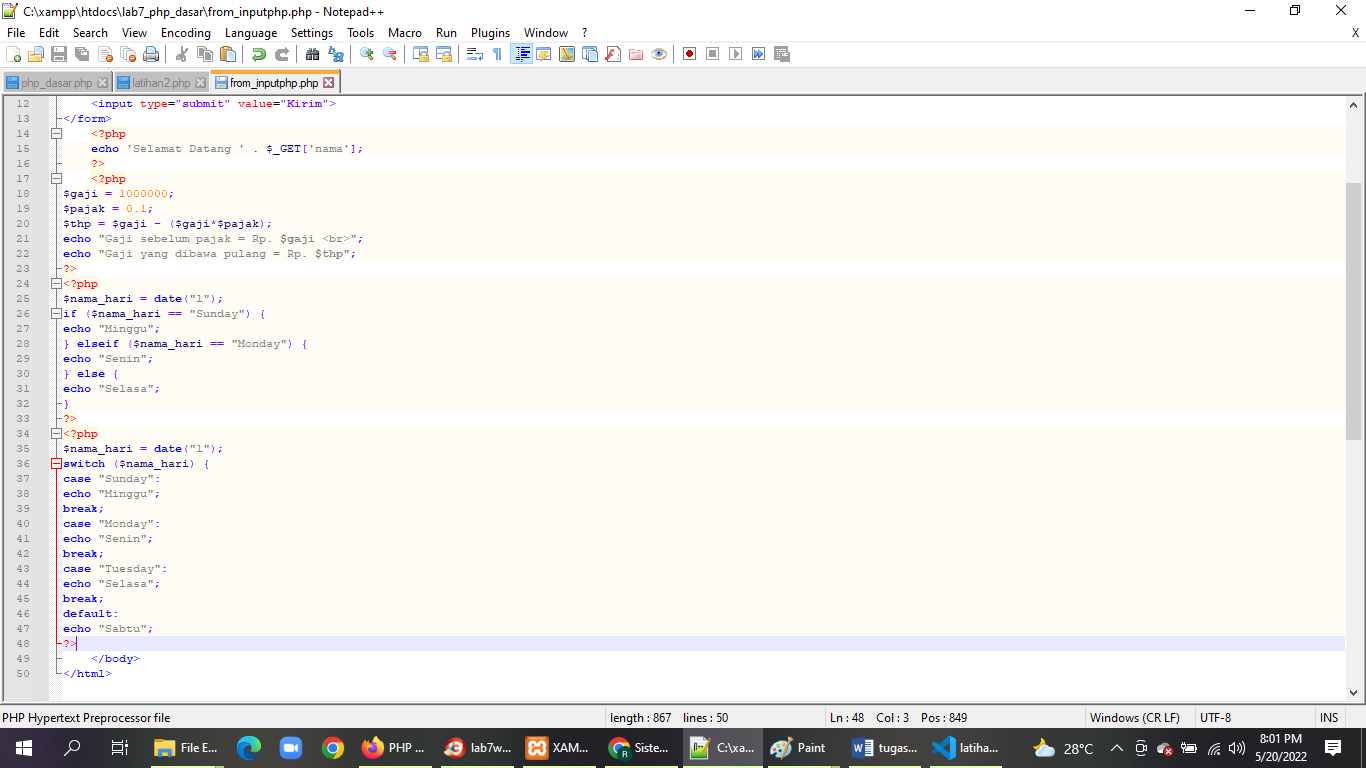
Task: Collapse the PHP block at line 24
Action: click(x=56, y=284)
